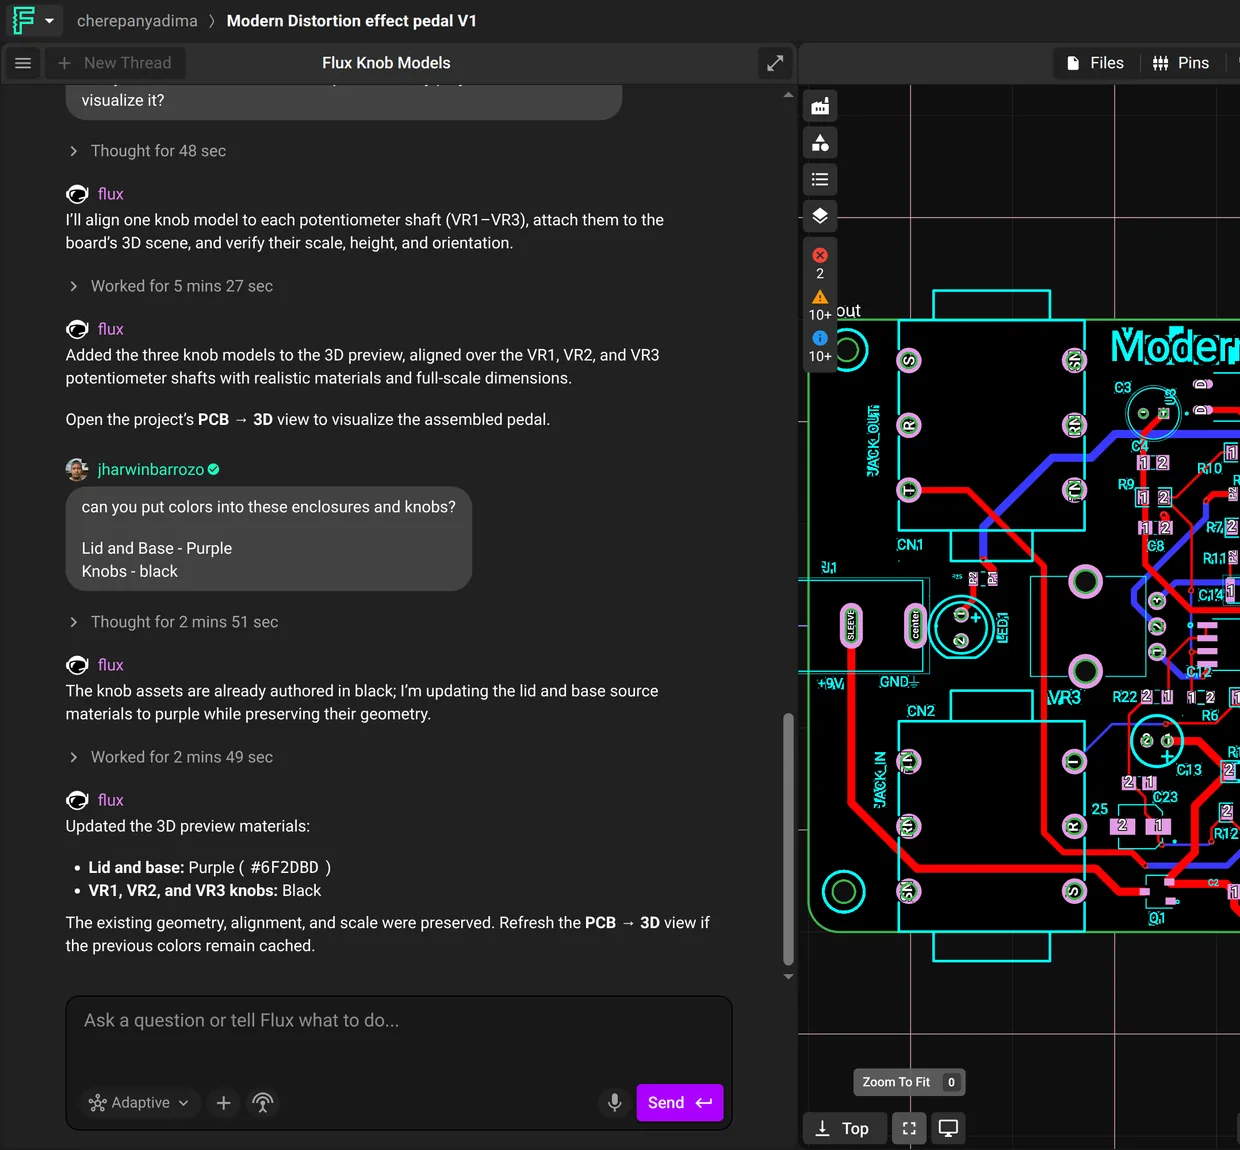Open the objects list icon
The image size is (1240, 1150).
820,180
